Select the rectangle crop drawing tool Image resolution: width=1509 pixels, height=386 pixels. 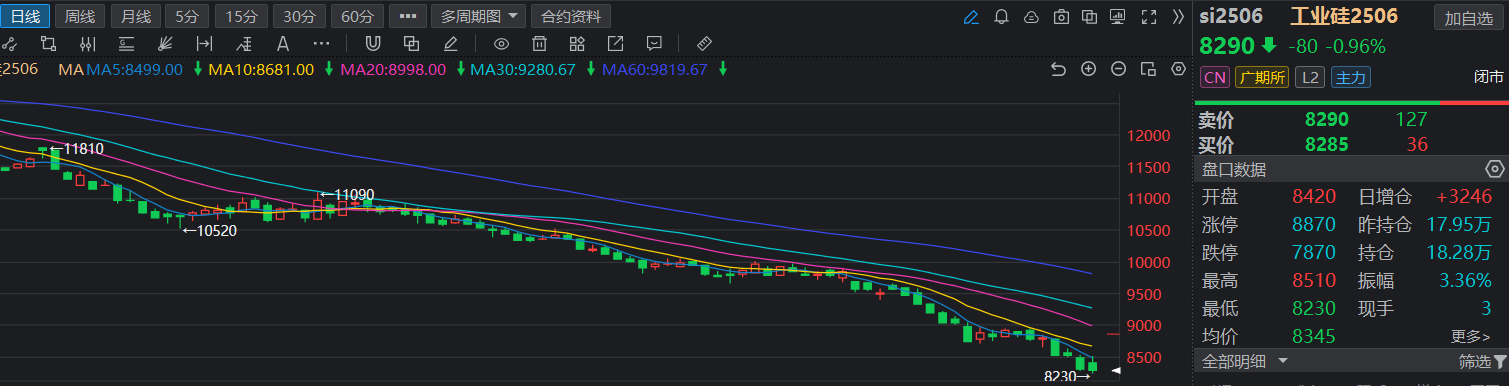pyautogui.click(x=48, y=43)
